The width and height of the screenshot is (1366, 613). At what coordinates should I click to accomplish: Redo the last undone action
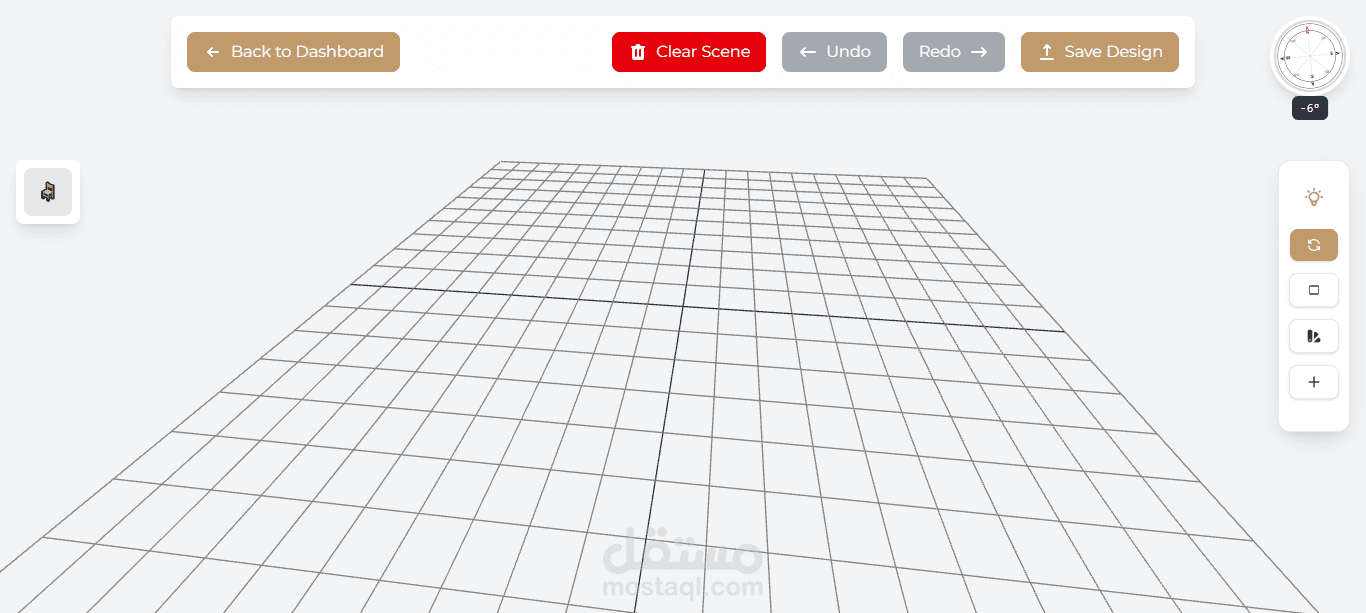954,52
